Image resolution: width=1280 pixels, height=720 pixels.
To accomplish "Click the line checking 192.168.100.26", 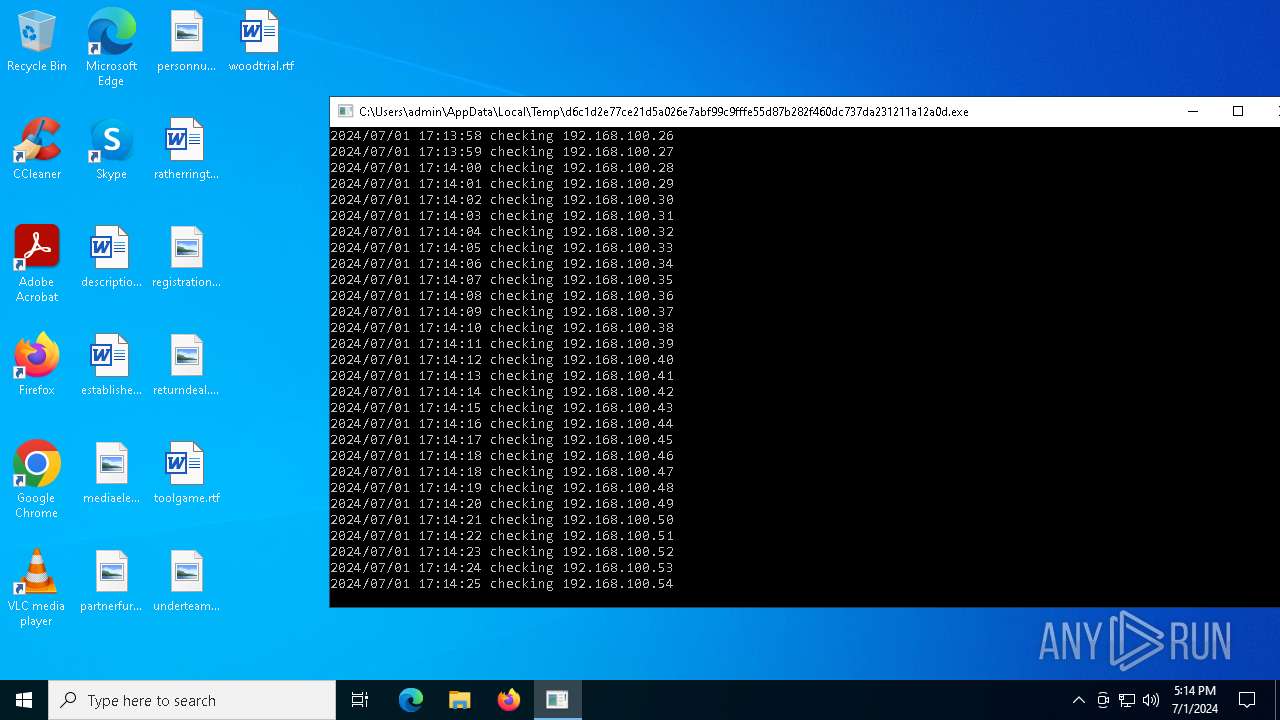I will coord(502,136).
